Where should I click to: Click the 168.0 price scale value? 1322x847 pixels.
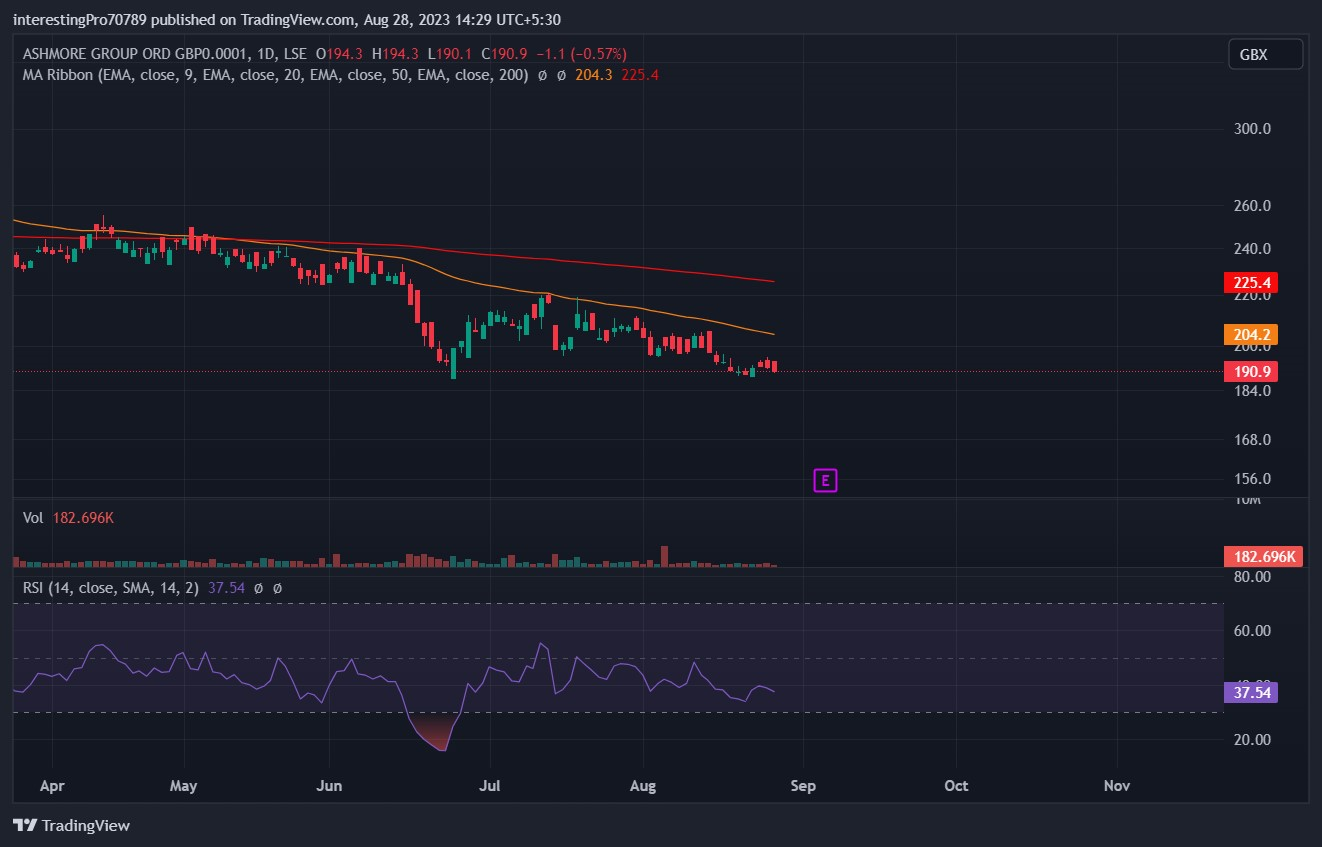(x=1252, y=440)
